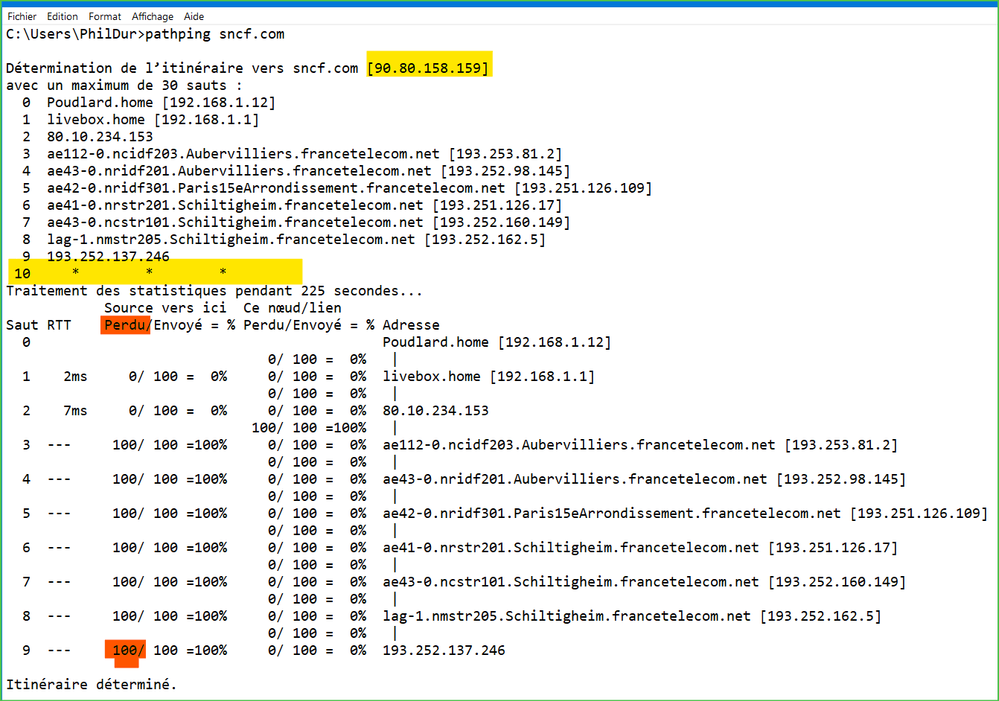The image size is (999, 701).
Task: Click 'ae42-0.nridf301' address in statistics table
Action: [685, 515]
